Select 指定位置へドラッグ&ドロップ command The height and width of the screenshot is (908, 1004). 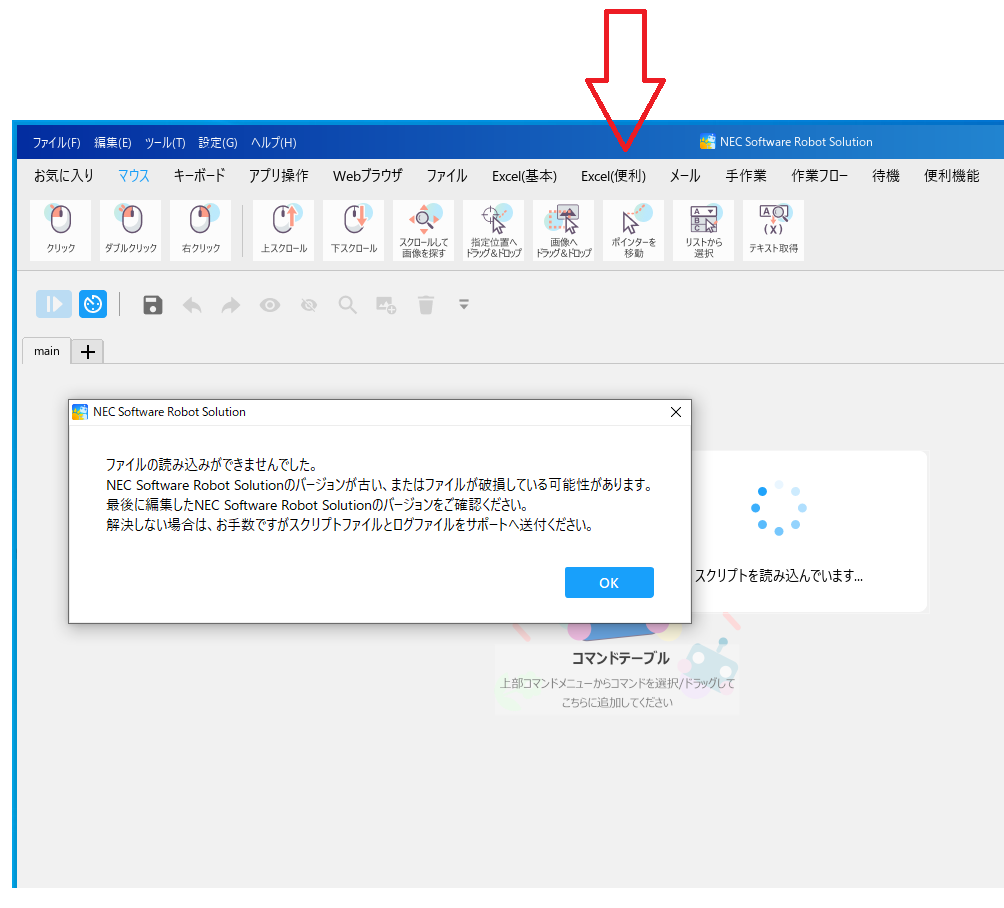(x=494, y=230)
